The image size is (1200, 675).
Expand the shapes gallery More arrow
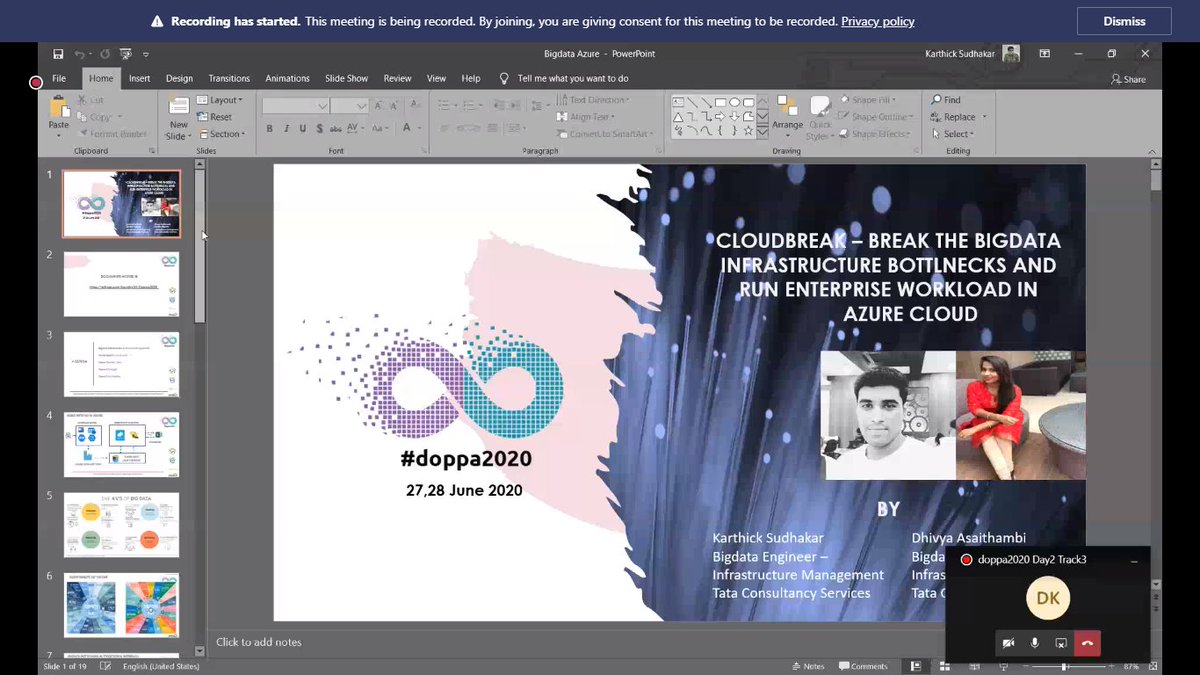coord(762,131)
